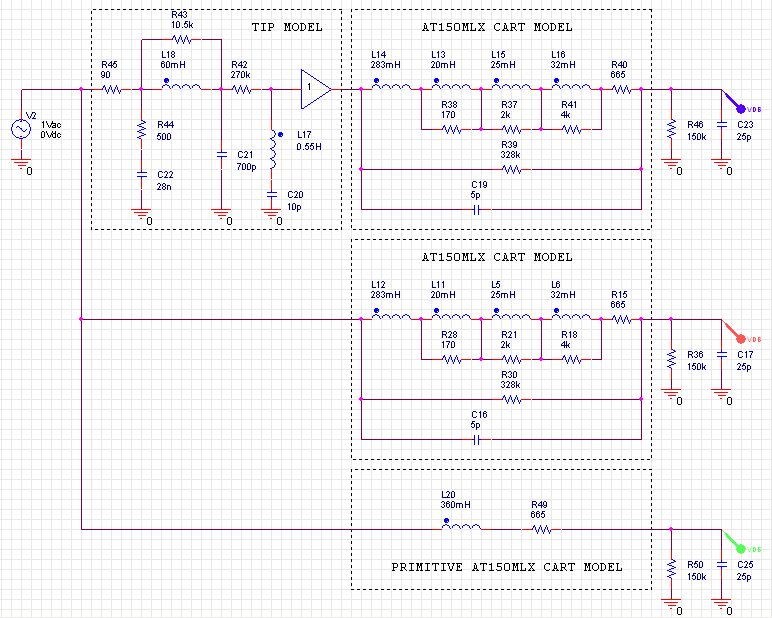
Task: Select resistor R28 170 symbol
Action: [451, 359]
